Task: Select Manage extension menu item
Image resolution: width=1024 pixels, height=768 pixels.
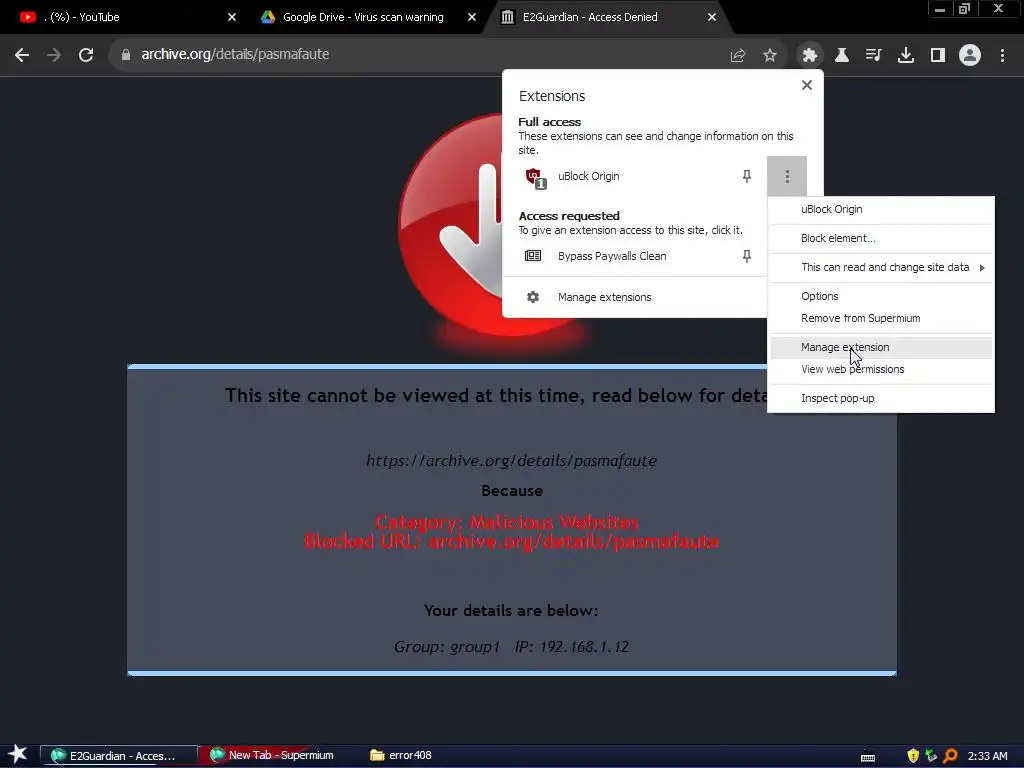Action: pyautogui.click(x=881, y=347)
